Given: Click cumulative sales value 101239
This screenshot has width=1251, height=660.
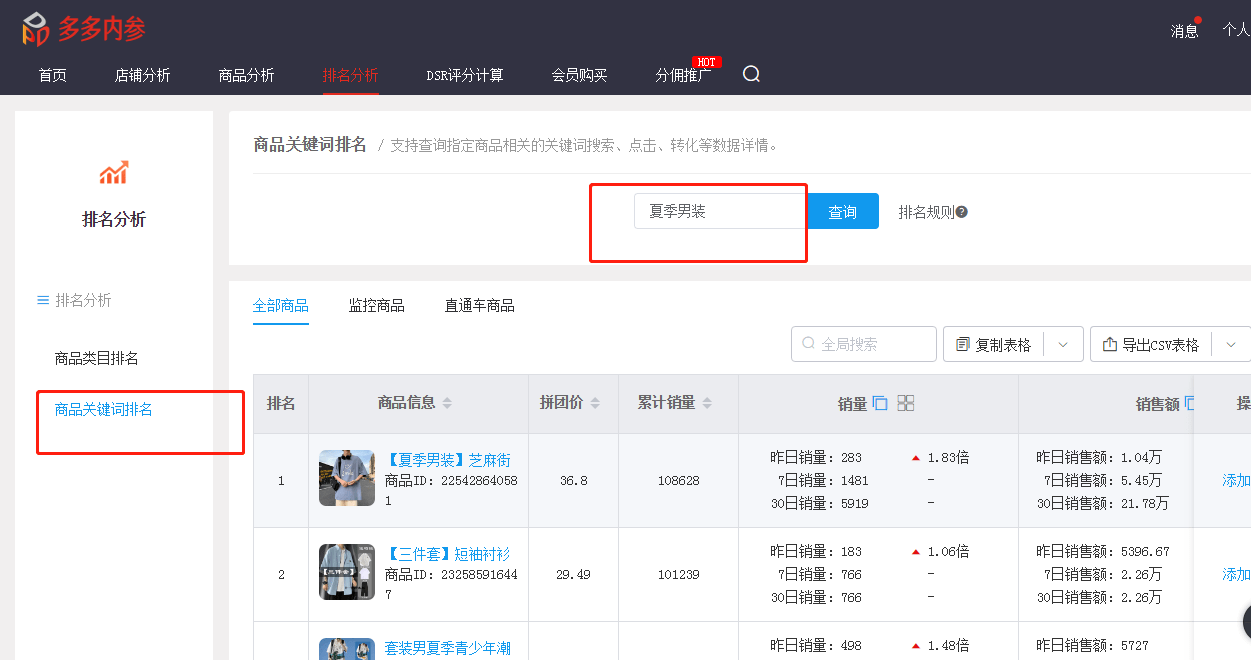Looking at the screenshot, I should click(x=679, y=575).
